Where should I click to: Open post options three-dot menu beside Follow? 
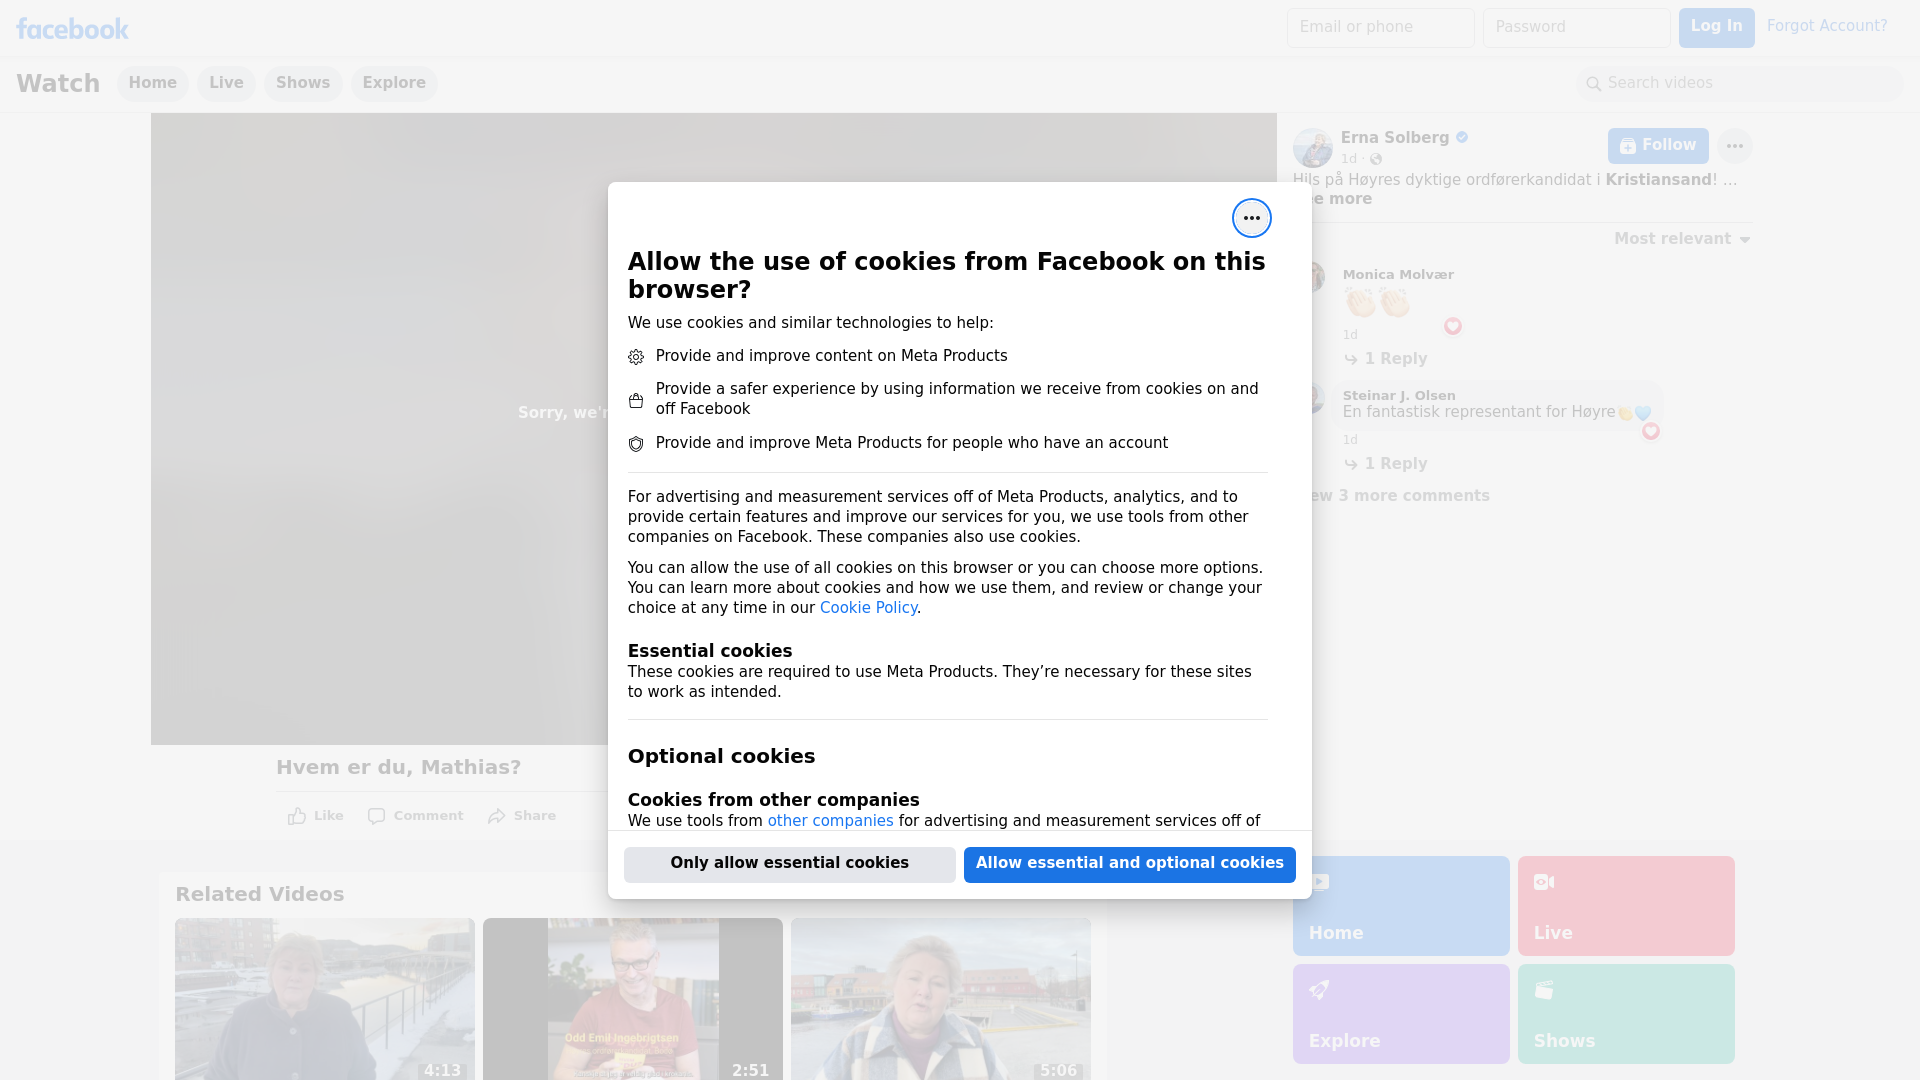[x=1735, y=146]
